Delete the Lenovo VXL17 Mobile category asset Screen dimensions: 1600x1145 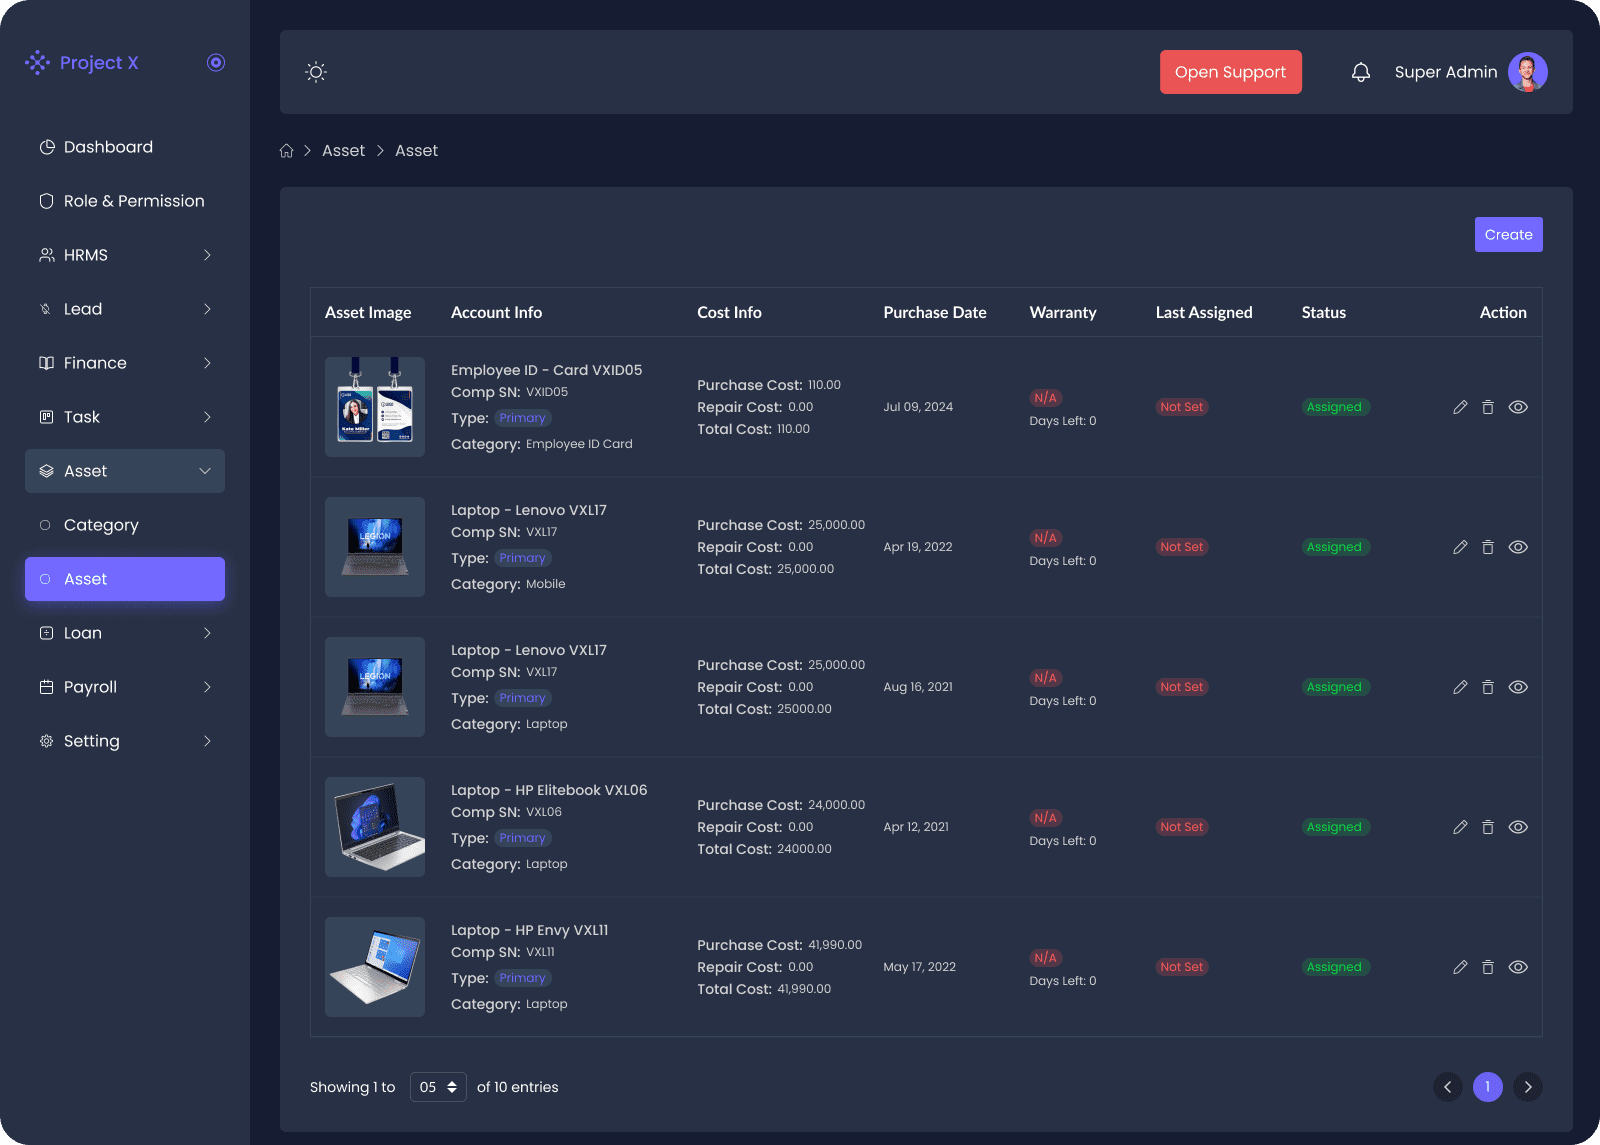1488,547
